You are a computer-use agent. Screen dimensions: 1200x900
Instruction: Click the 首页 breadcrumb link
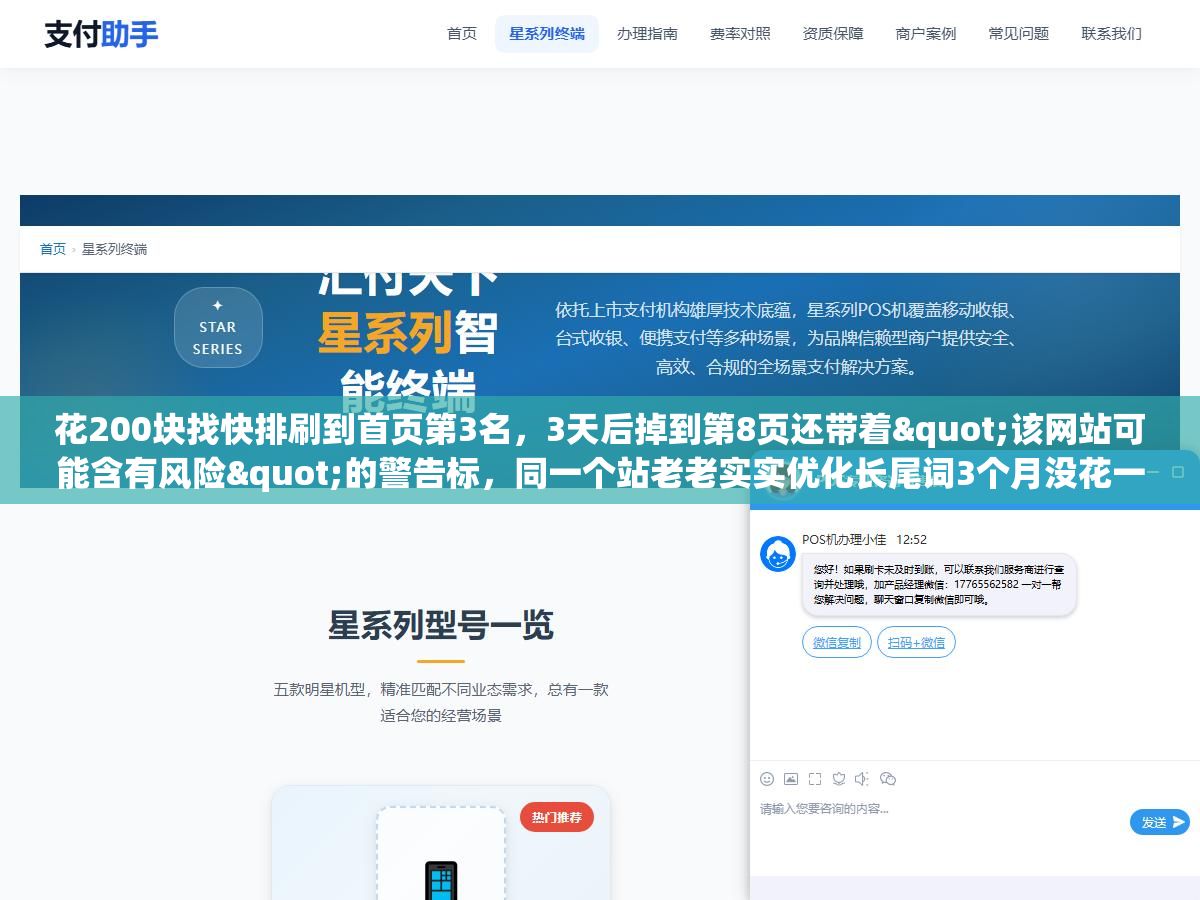pos(53,249)
